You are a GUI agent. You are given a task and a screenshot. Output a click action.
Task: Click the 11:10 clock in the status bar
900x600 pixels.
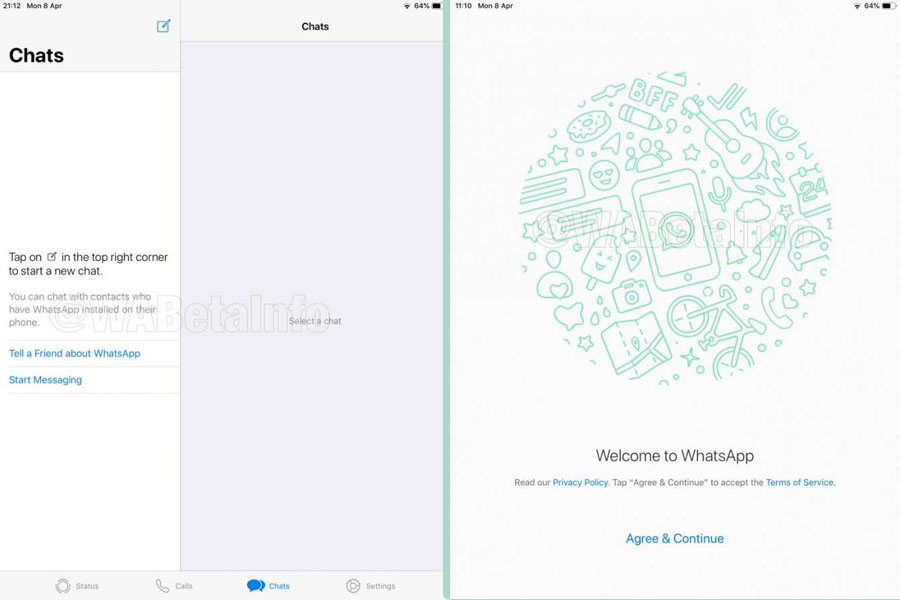coord(463,6)
